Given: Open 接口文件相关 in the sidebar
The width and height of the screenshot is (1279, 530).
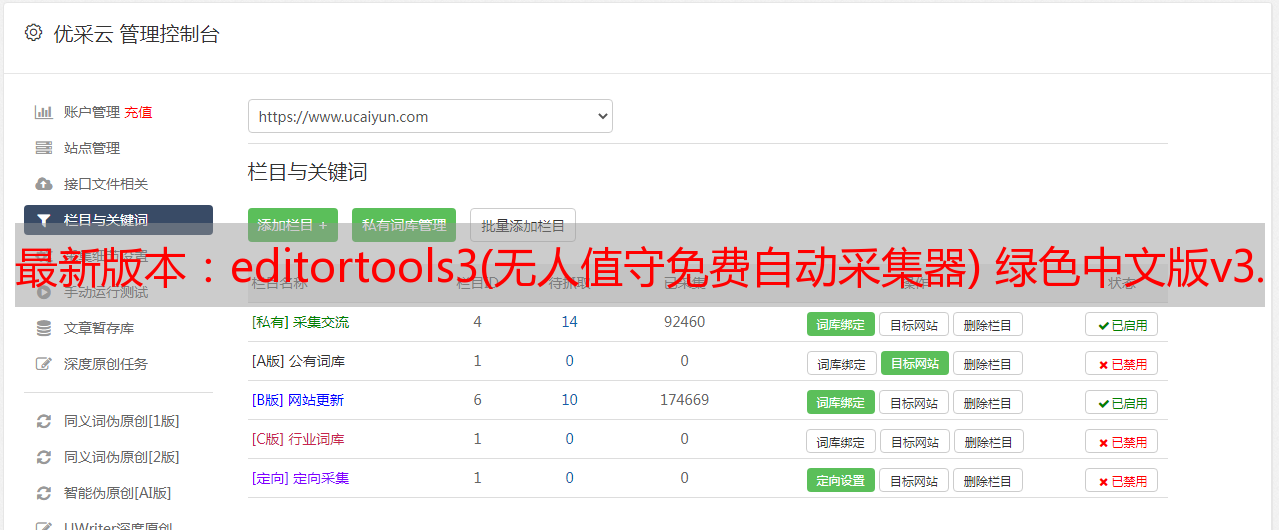Looking at the screenshot, I should tap(105, 184).
